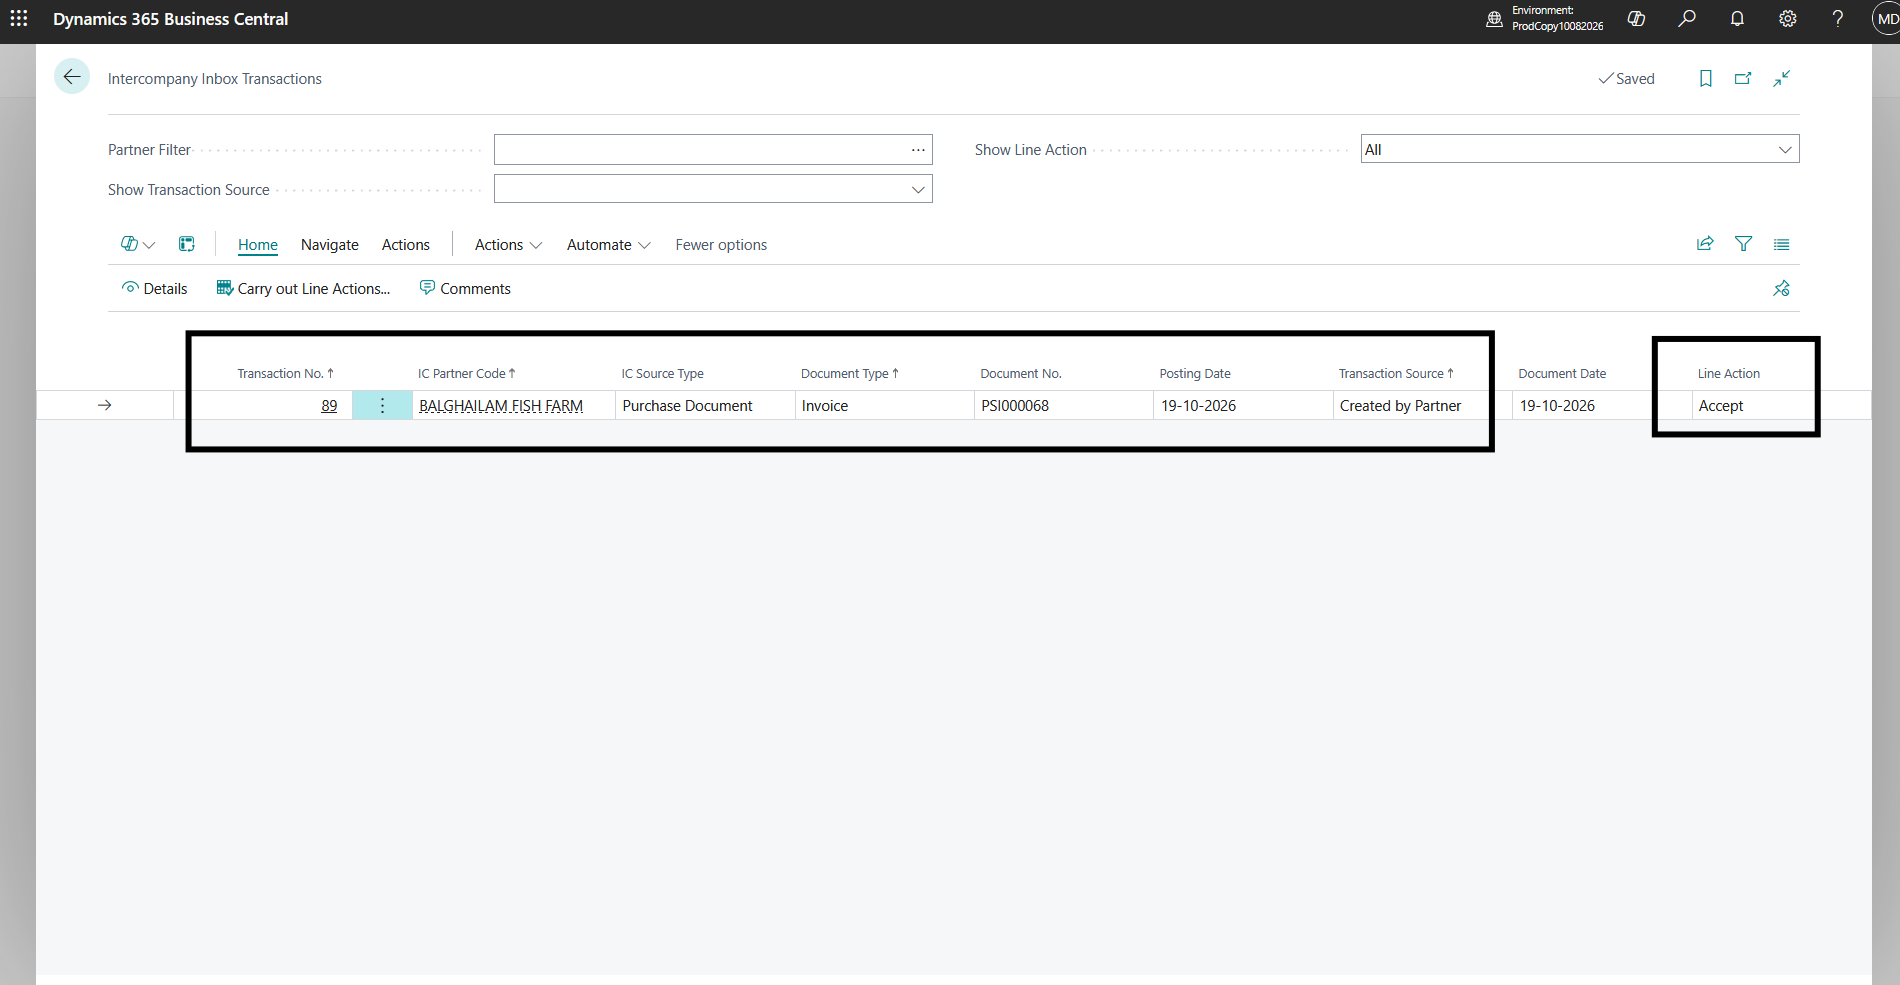The height and width of the screenshot is (985, 1900).
Task: Open the search magnifier in header
Action: click(1687, 19)
